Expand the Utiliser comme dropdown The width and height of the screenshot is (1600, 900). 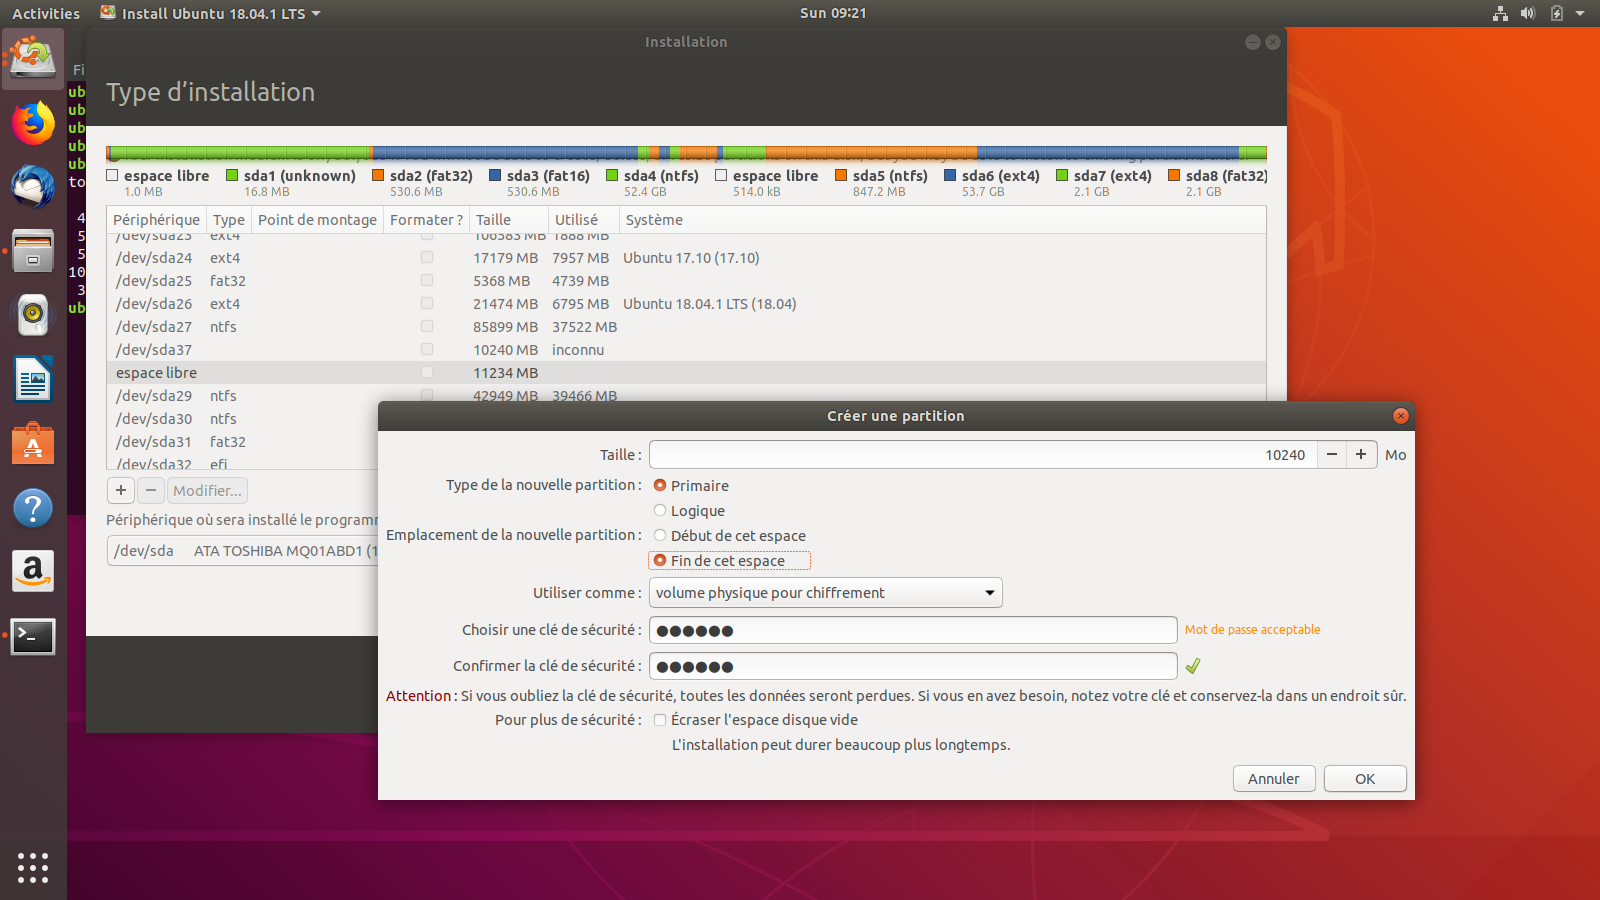[x=825, y=593]
